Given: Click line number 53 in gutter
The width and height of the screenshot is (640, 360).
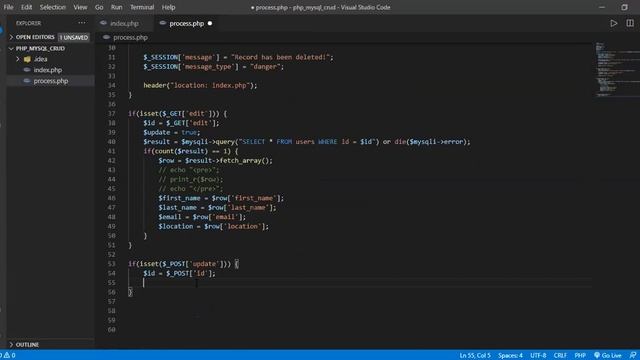Looking at the screenshot, I should (x=111, y=264).
